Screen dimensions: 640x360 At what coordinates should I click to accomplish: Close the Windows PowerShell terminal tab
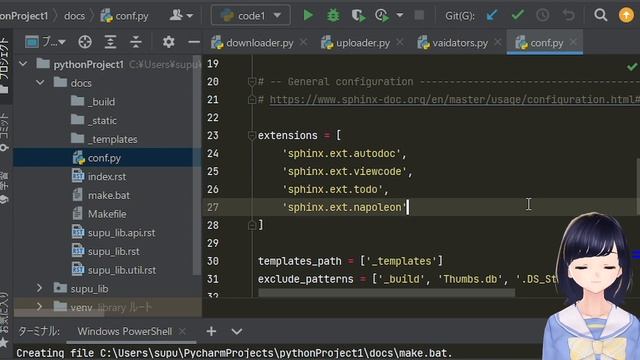[182, 331]
